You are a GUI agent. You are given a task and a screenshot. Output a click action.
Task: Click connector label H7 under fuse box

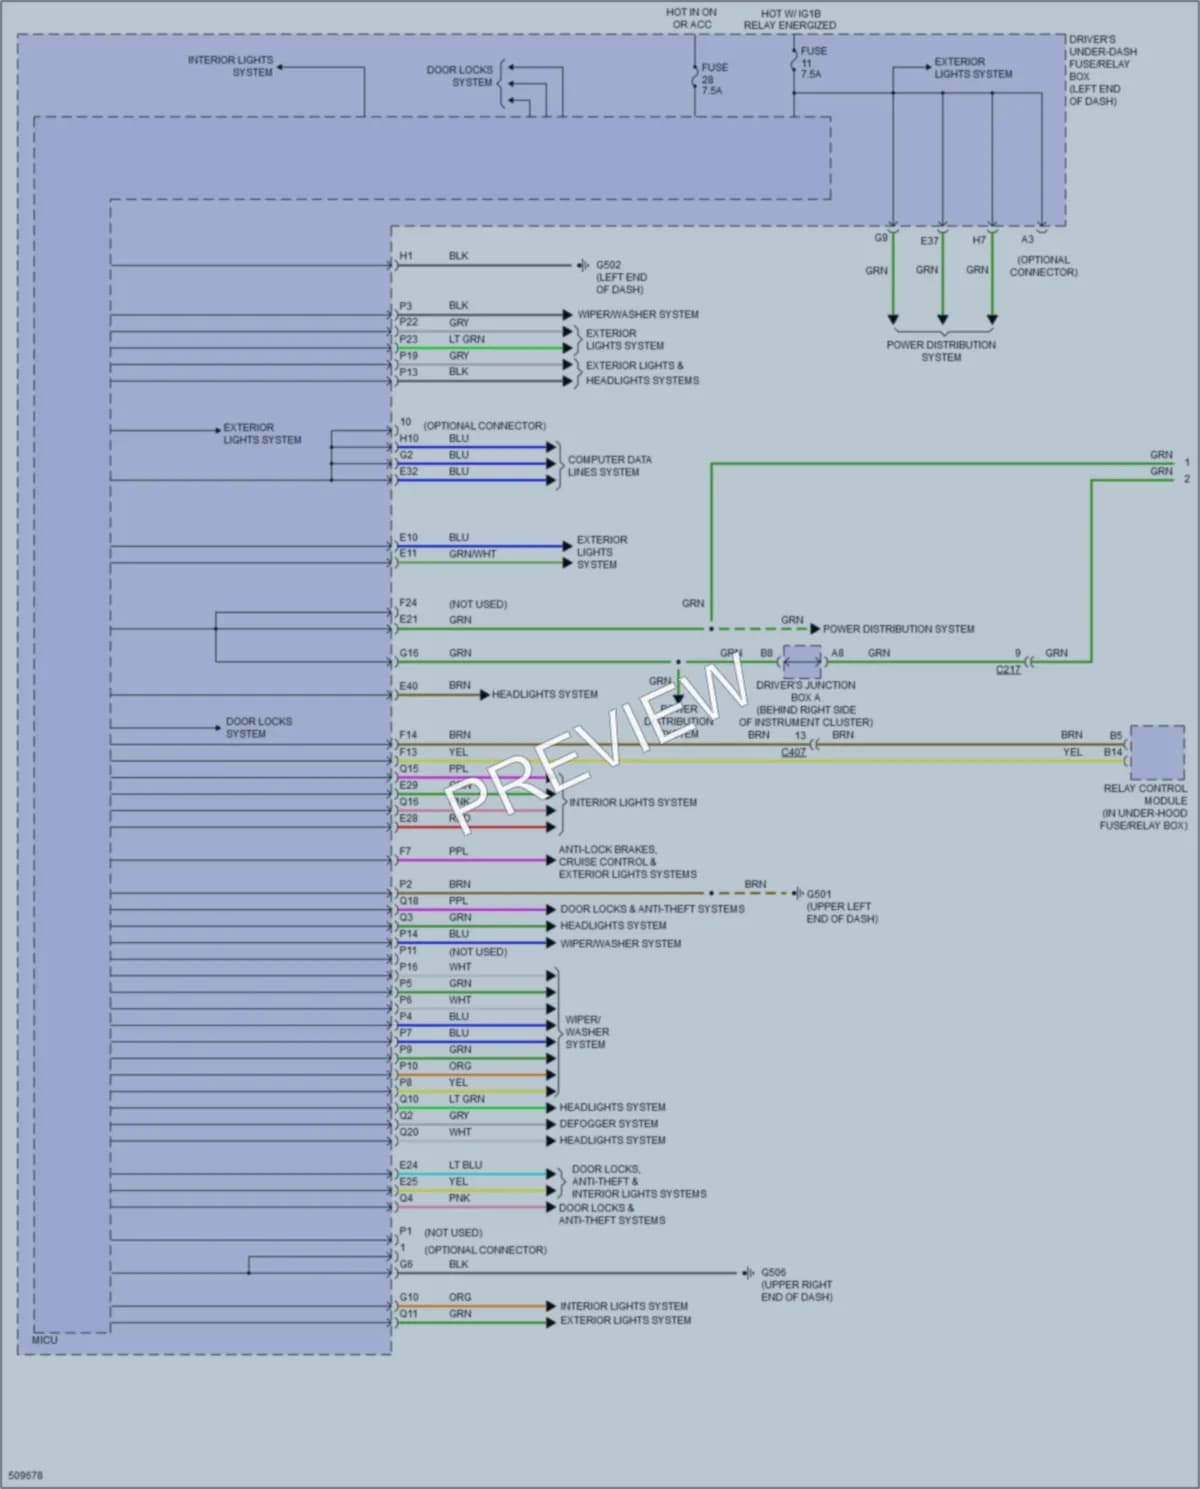click(979, 240)
